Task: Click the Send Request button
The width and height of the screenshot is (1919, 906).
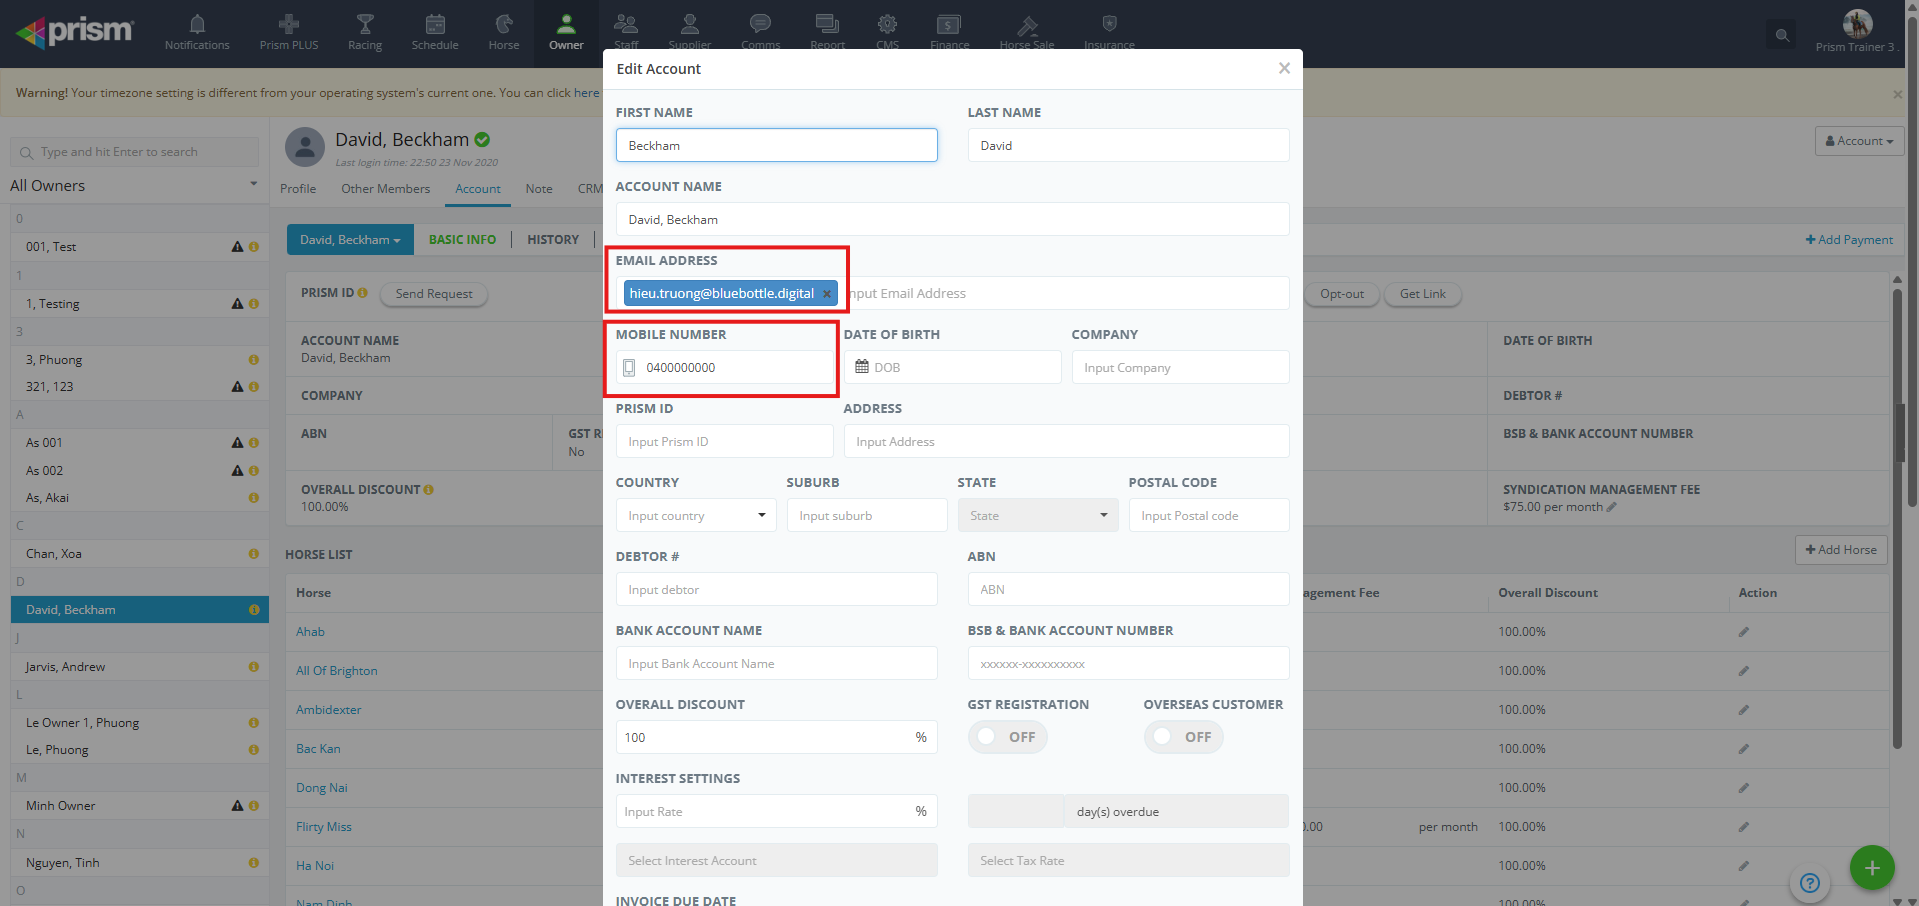Action: pyautogui.click(x=434, y=294)
